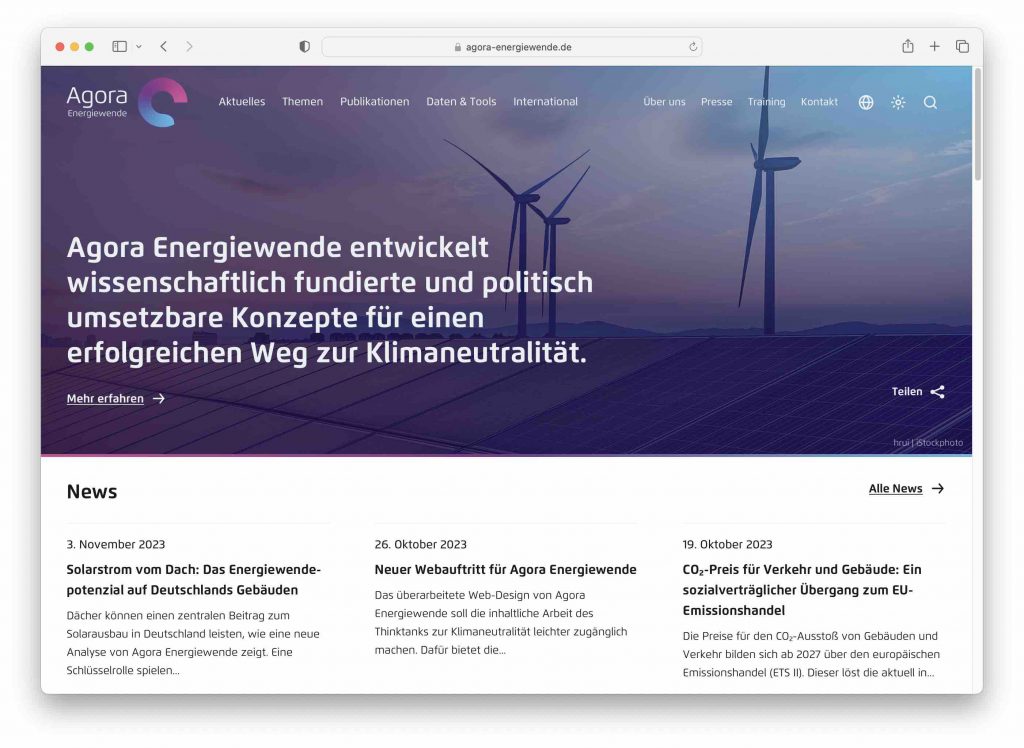Click the date 19. Oktober 2023
Screen dimensions: 1024x748
[x=728, y=544]
